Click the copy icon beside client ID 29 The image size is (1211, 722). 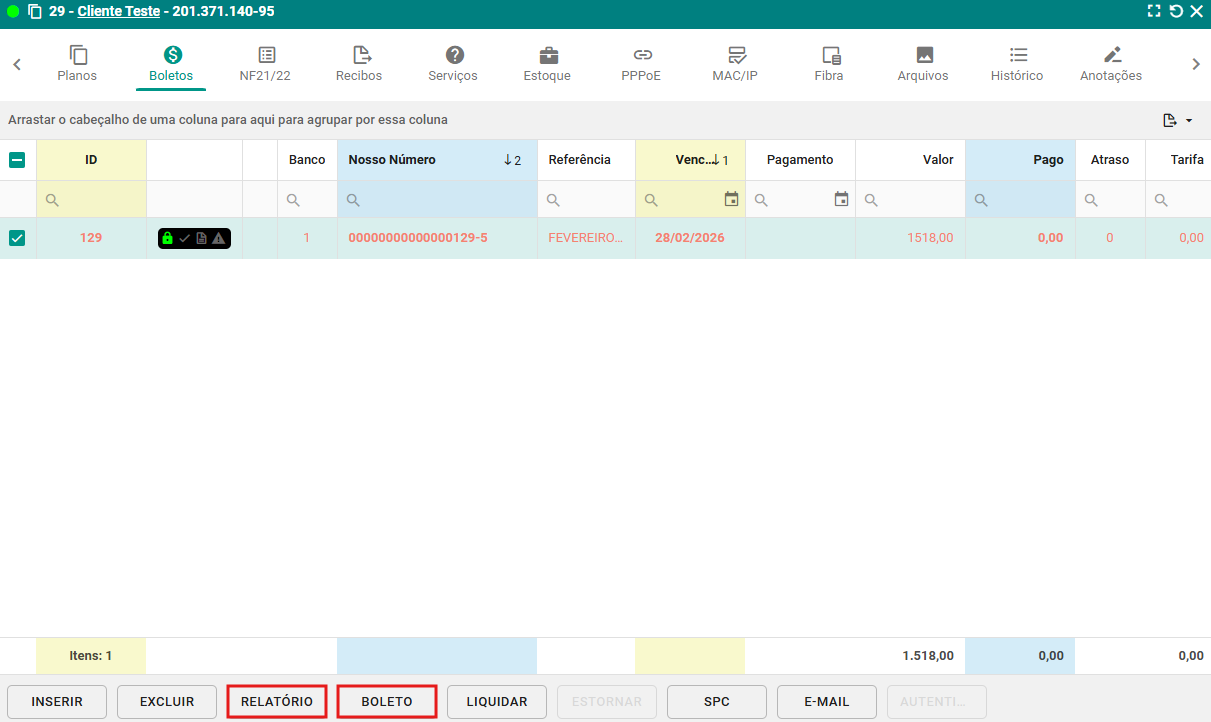point(35,12)
